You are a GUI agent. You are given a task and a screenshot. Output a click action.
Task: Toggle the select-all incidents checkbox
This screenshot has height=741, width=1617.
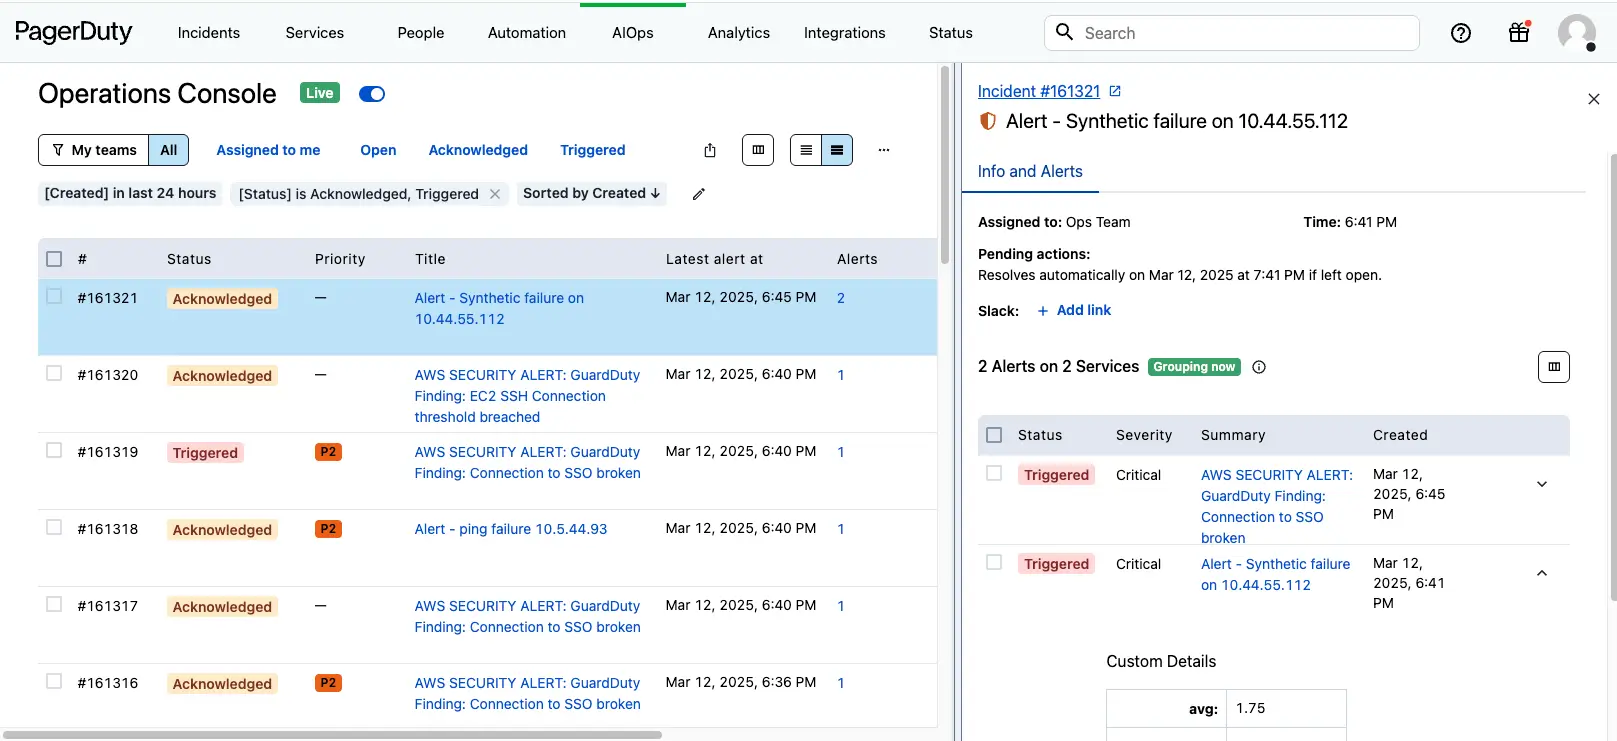pyautogui.click(x=54, y=259)
